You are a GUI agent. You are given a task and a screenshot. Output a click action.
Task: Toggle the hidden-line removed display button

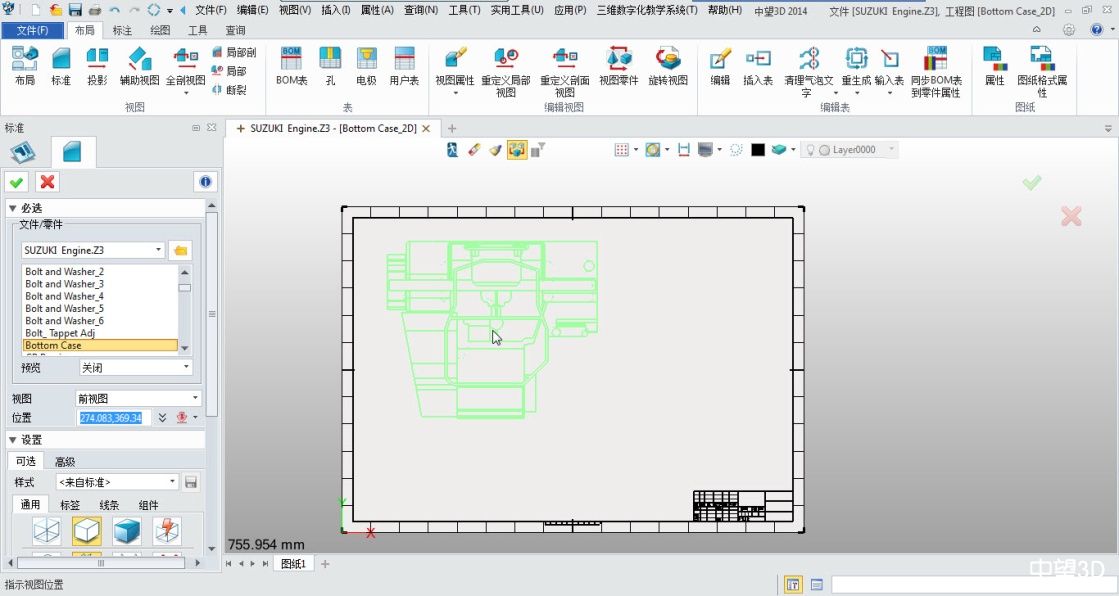pyautogui.click(x=86, y=530)
